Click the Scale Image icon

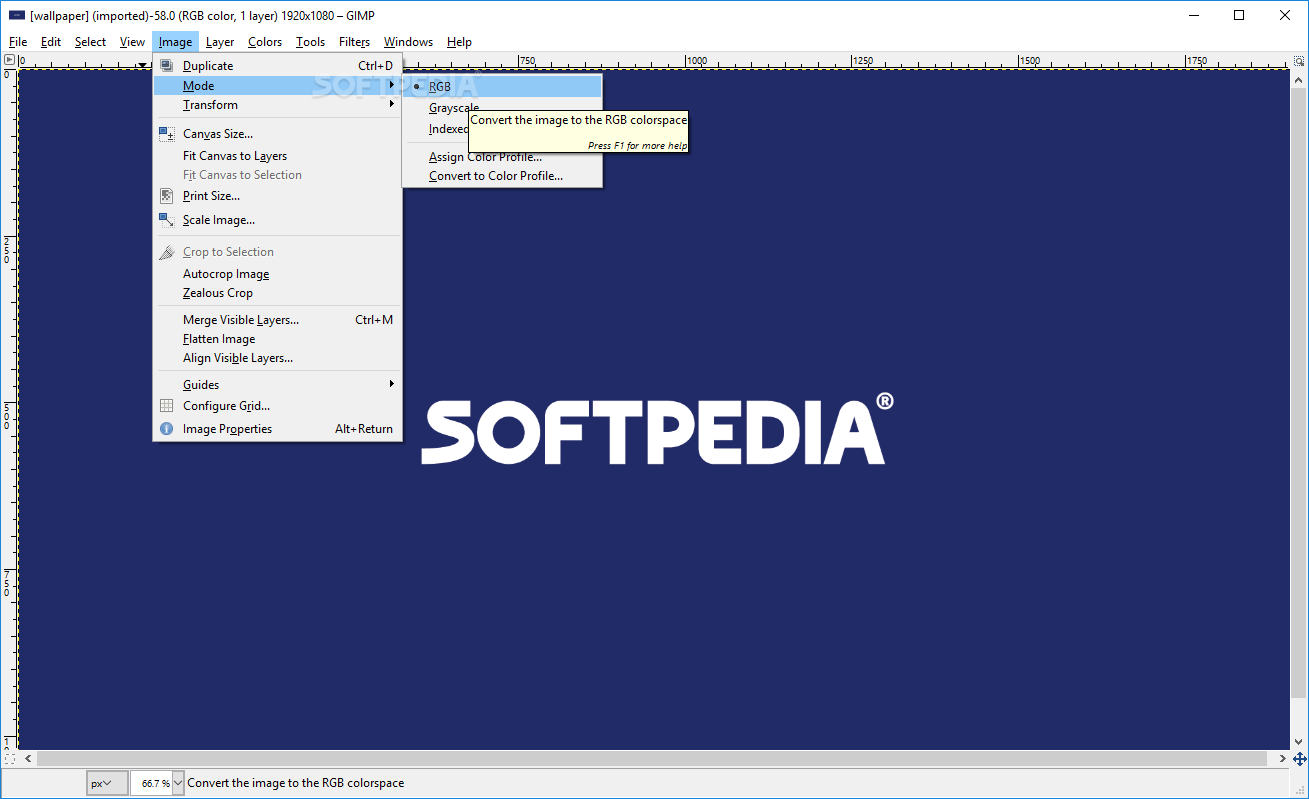pyautogui.click(x=167, y=220)
